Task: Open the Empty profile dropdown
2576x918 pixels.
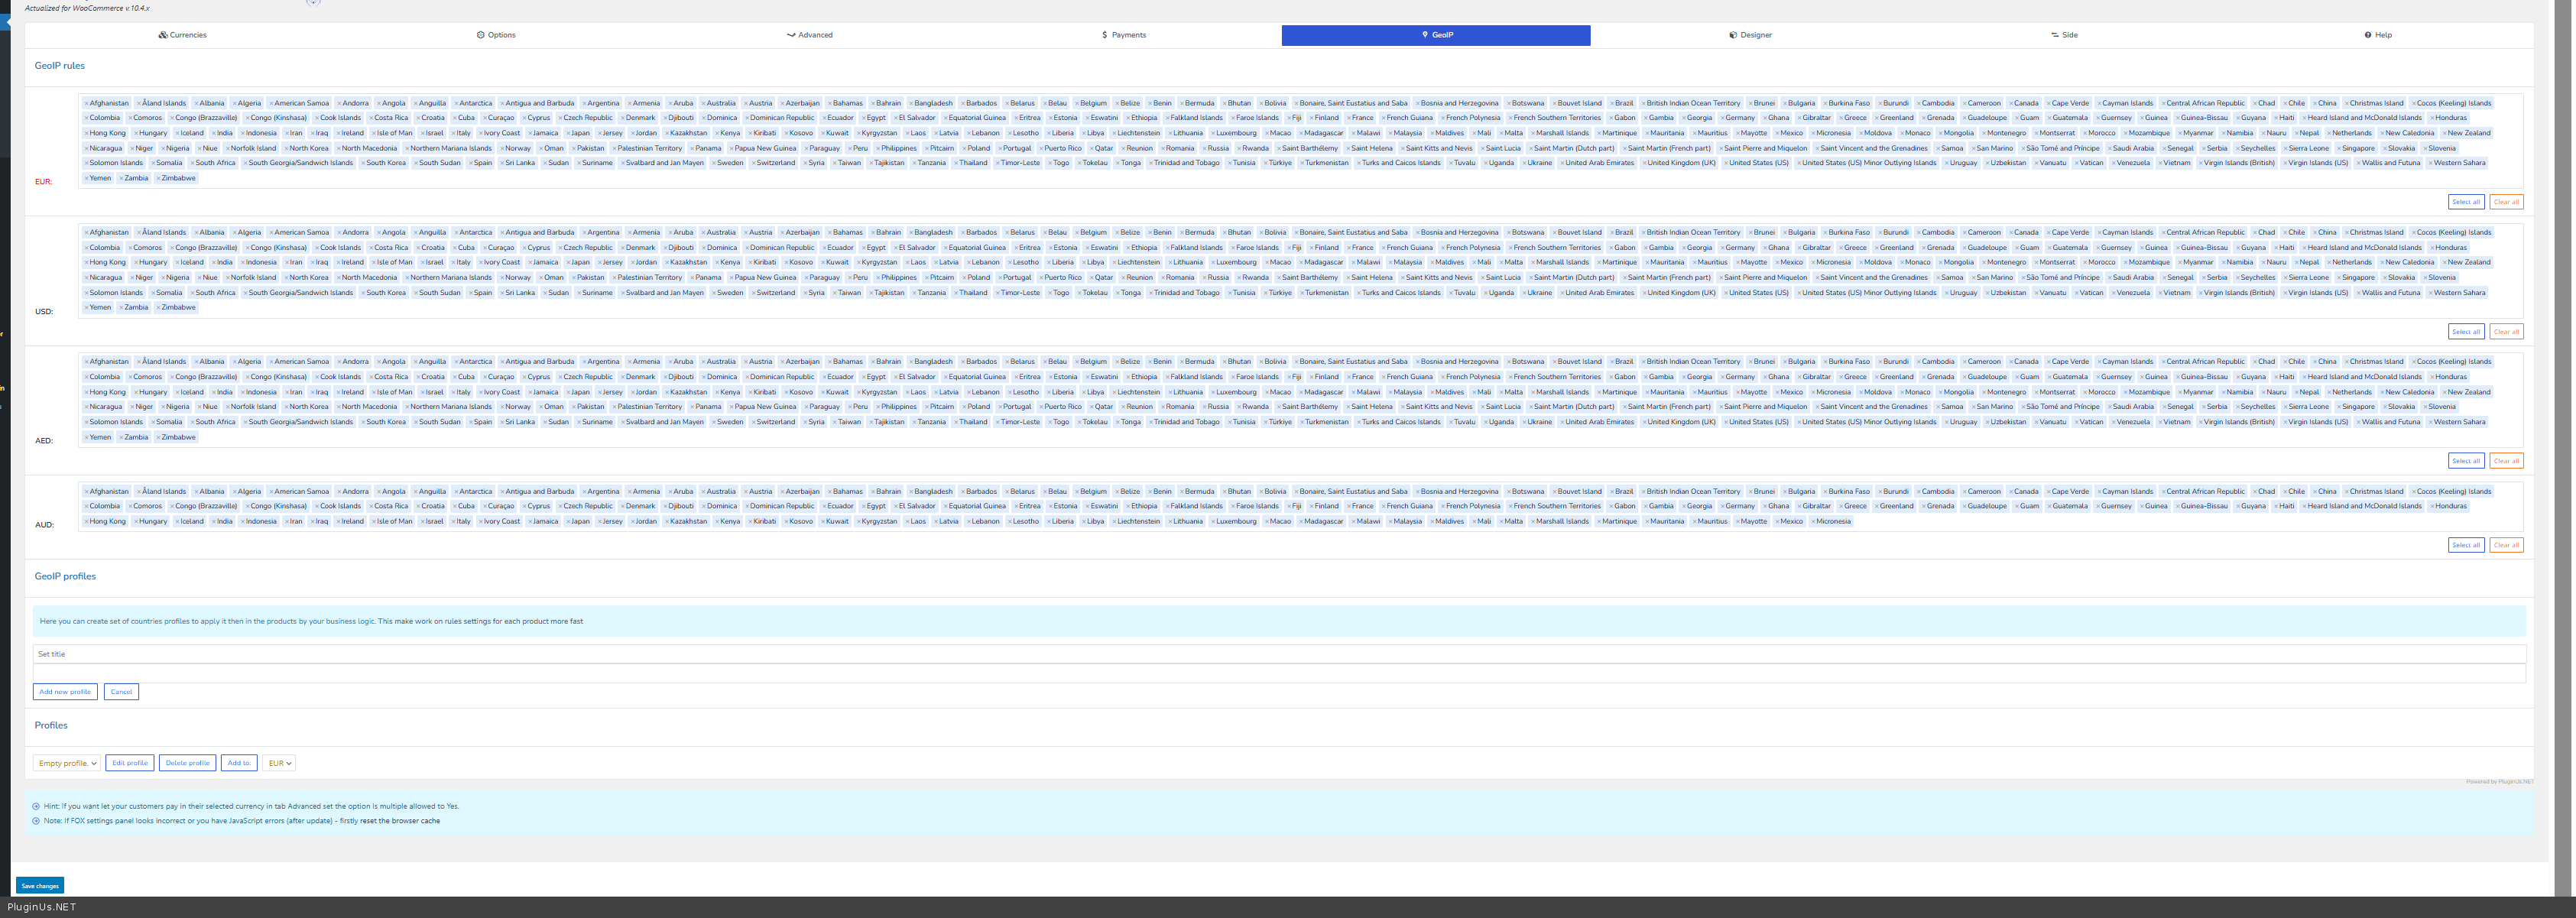Action: pos(67,763)
